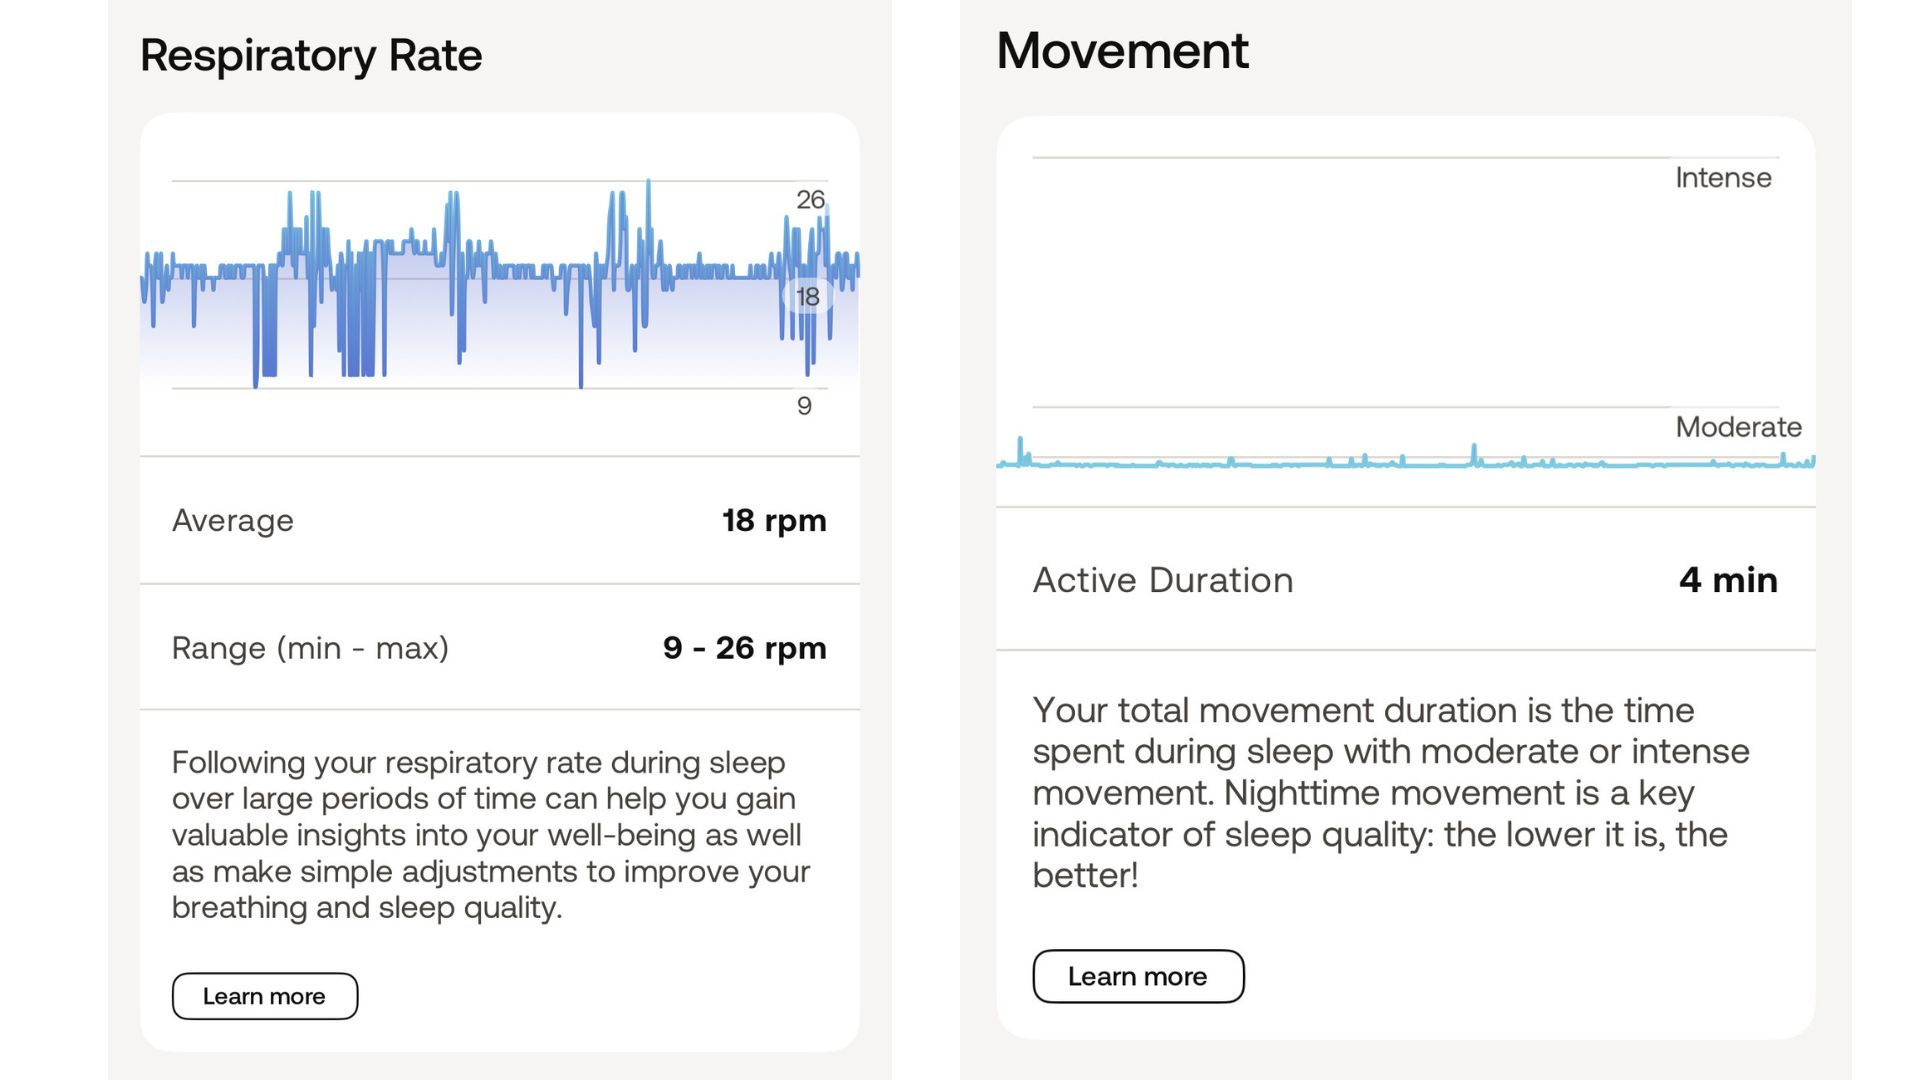Image resolution: width=1920 pixels, height=1080 pixels.
Task: Click the Intense level label on chart
Action: pyautogui.click(x=1723, y=178)
